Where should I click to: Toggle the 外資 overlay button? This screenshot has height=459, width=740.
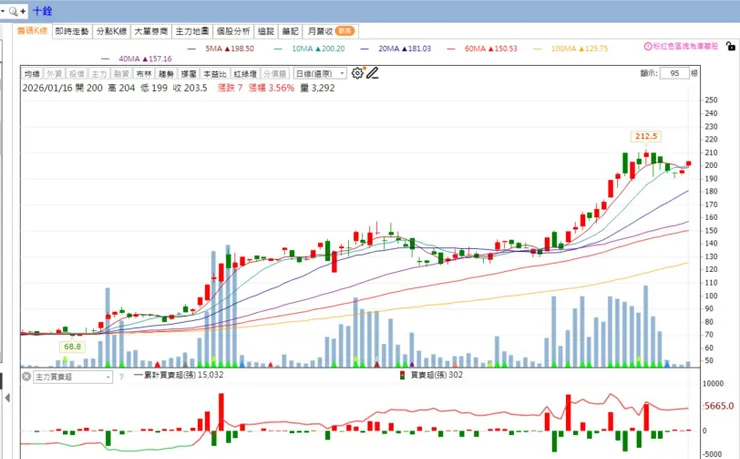54,74
